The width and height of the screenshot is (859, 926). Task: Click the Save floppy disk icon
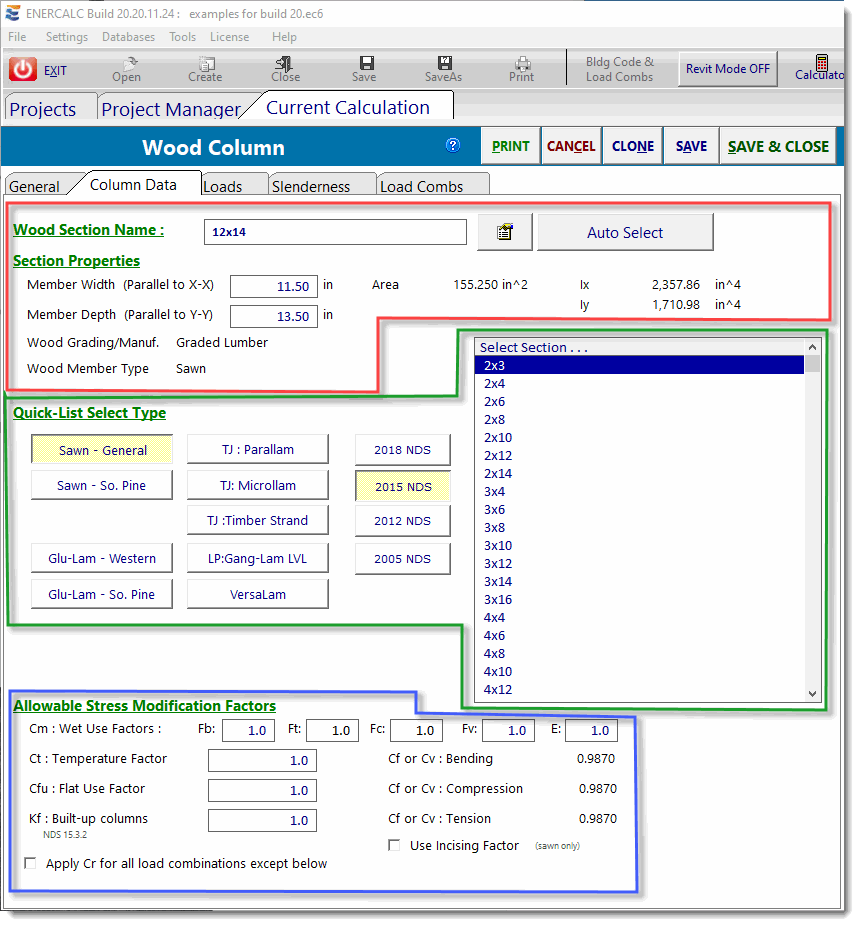tap(365, 63)
